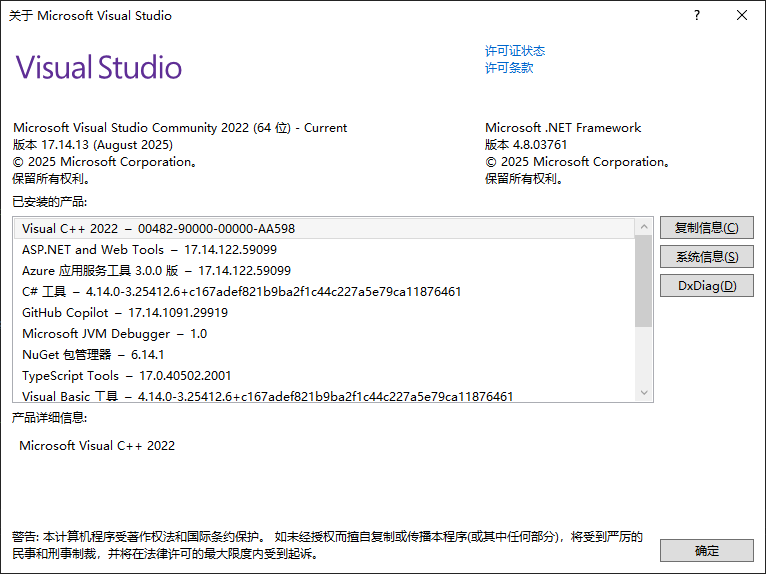Select ASP.NET and Web Tools row
The image size is (766, 574).
324,250
